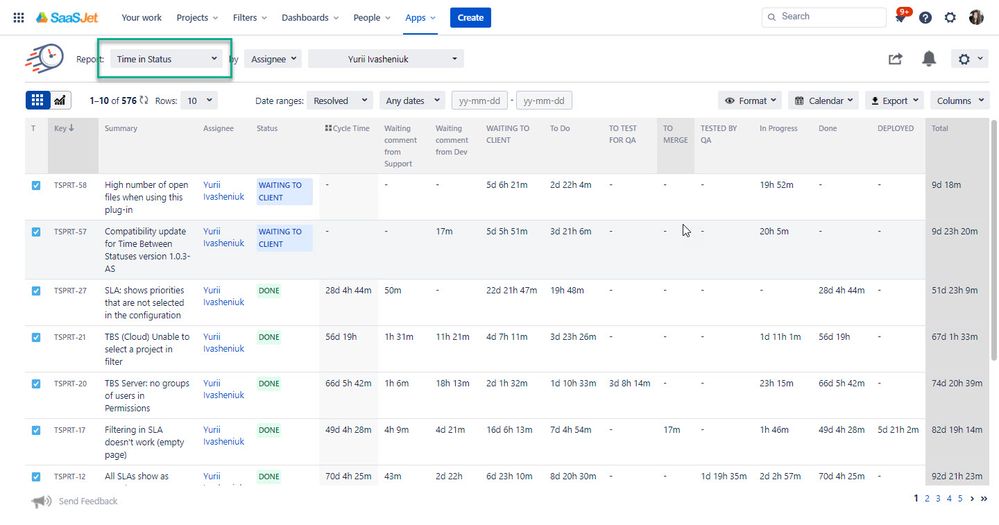The width and height of the screenshot is (999, 525).
Task: Uncheck the TSPRT-58 row checkbox
Action: tap(36, 185)
